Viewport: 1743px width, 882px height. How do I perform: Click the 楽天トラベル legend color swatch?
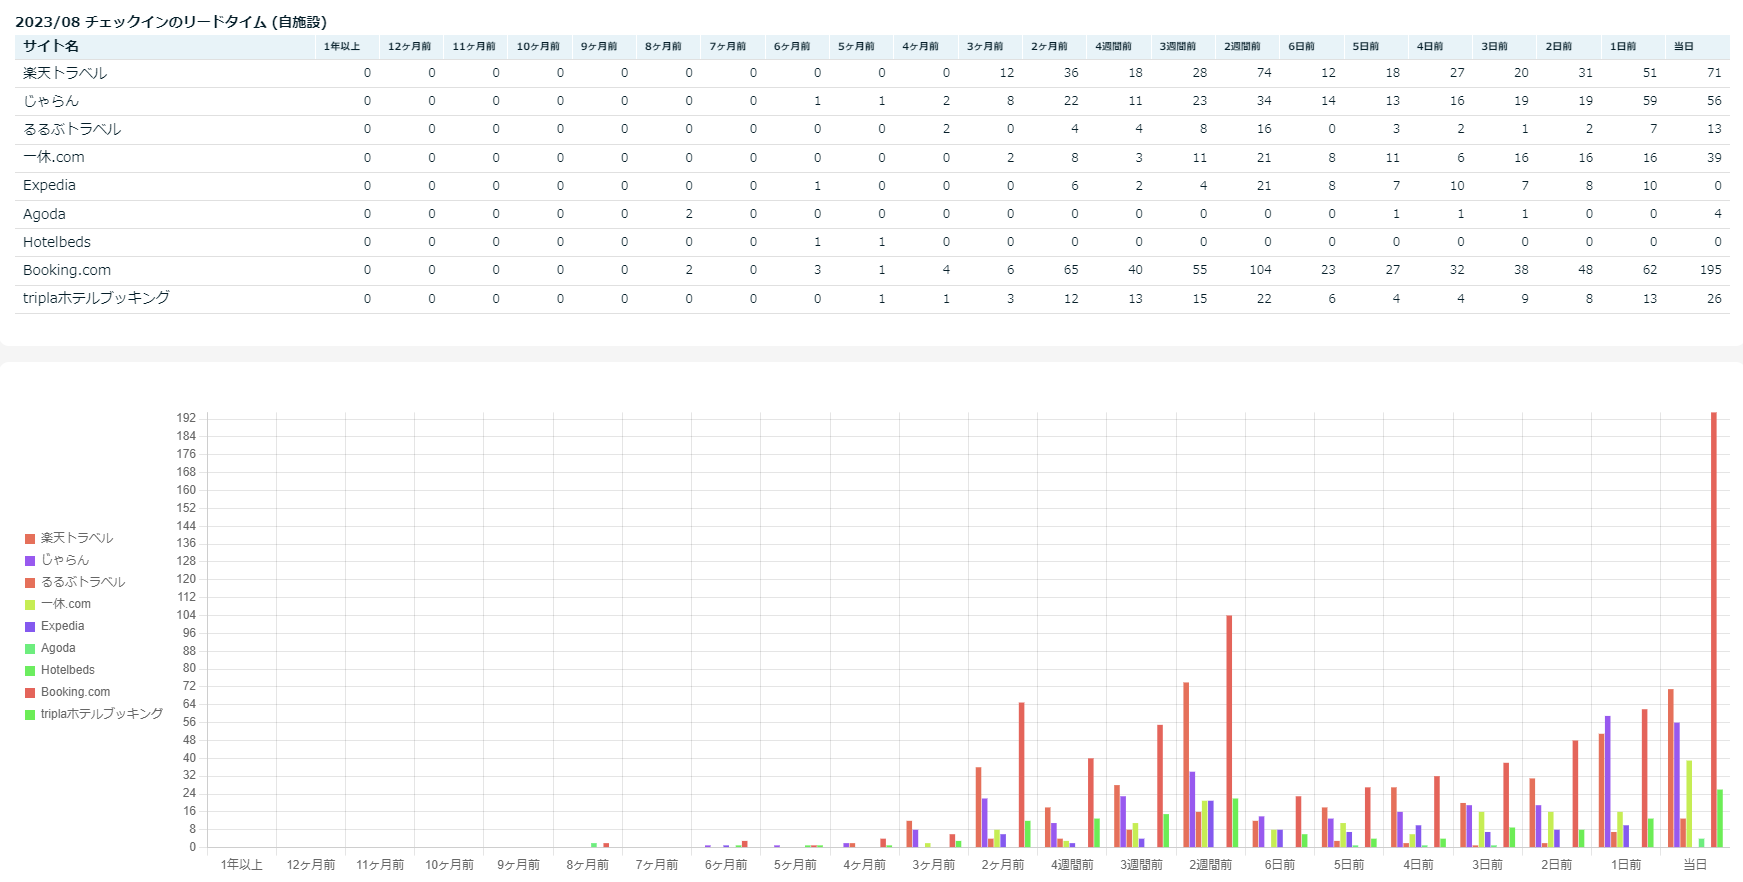(30, 539)
